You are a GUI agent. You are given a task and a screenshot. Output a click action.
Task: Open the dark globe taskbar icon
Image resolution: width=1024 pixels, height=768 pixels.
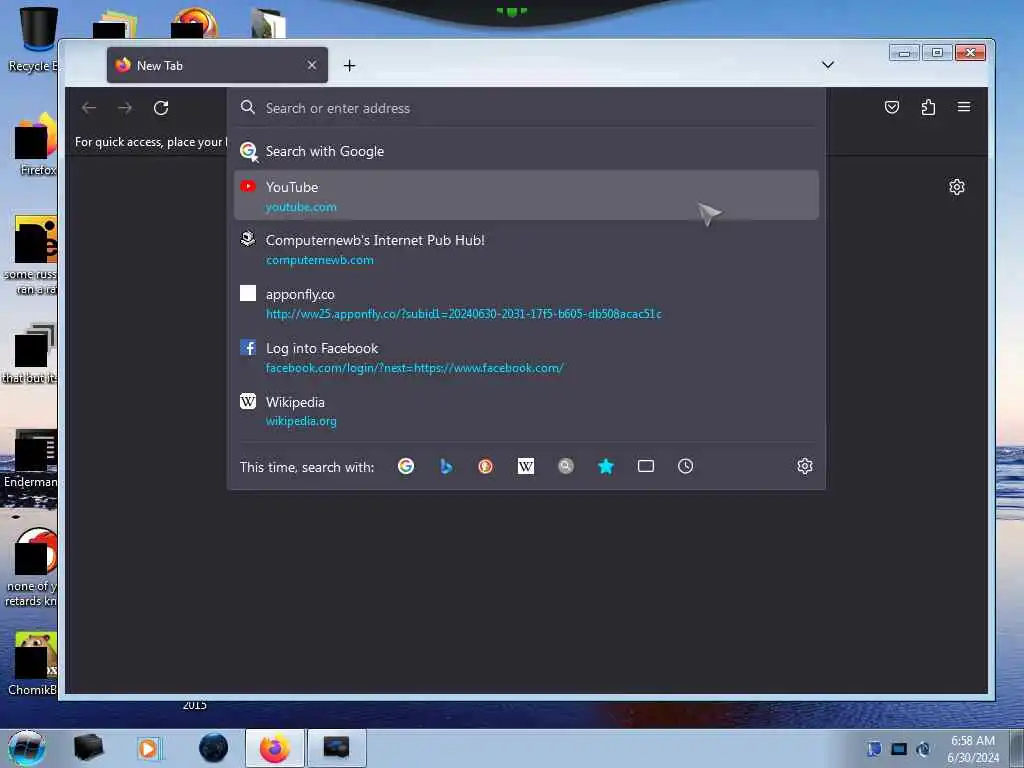coord(213,748)
